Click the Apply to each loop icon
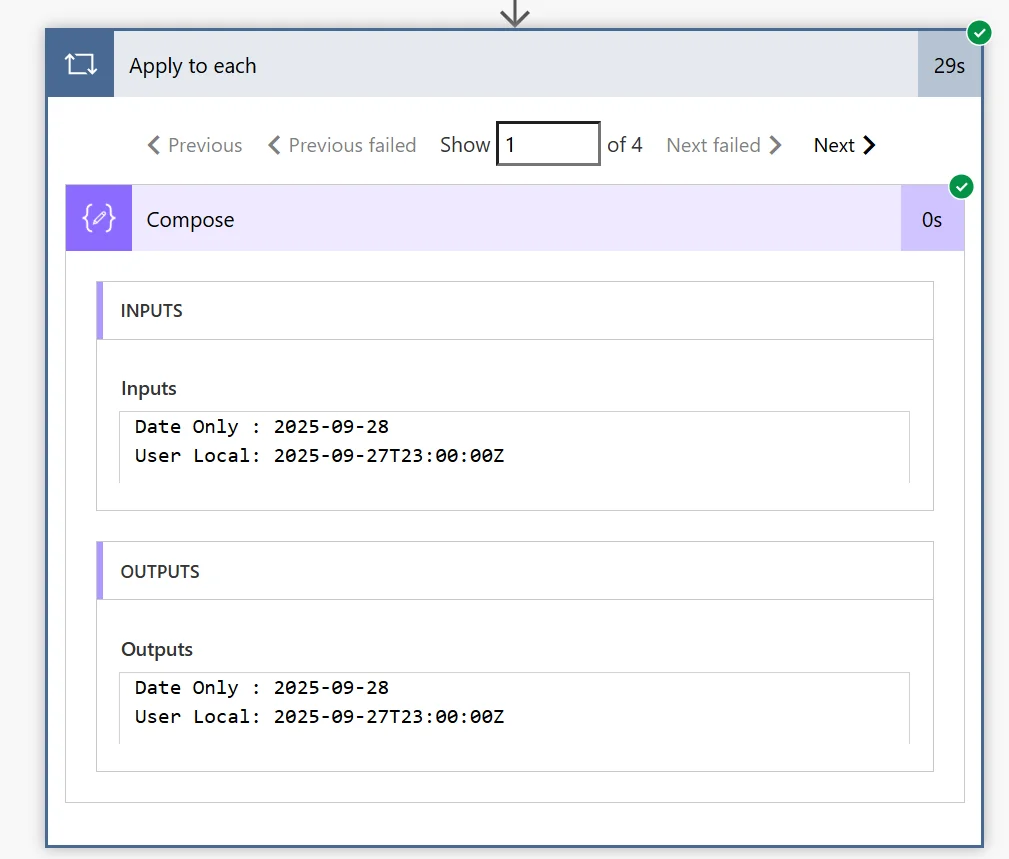Viewport: 1009px width, 859px height. pyautogui.click(x=80, y=64)
